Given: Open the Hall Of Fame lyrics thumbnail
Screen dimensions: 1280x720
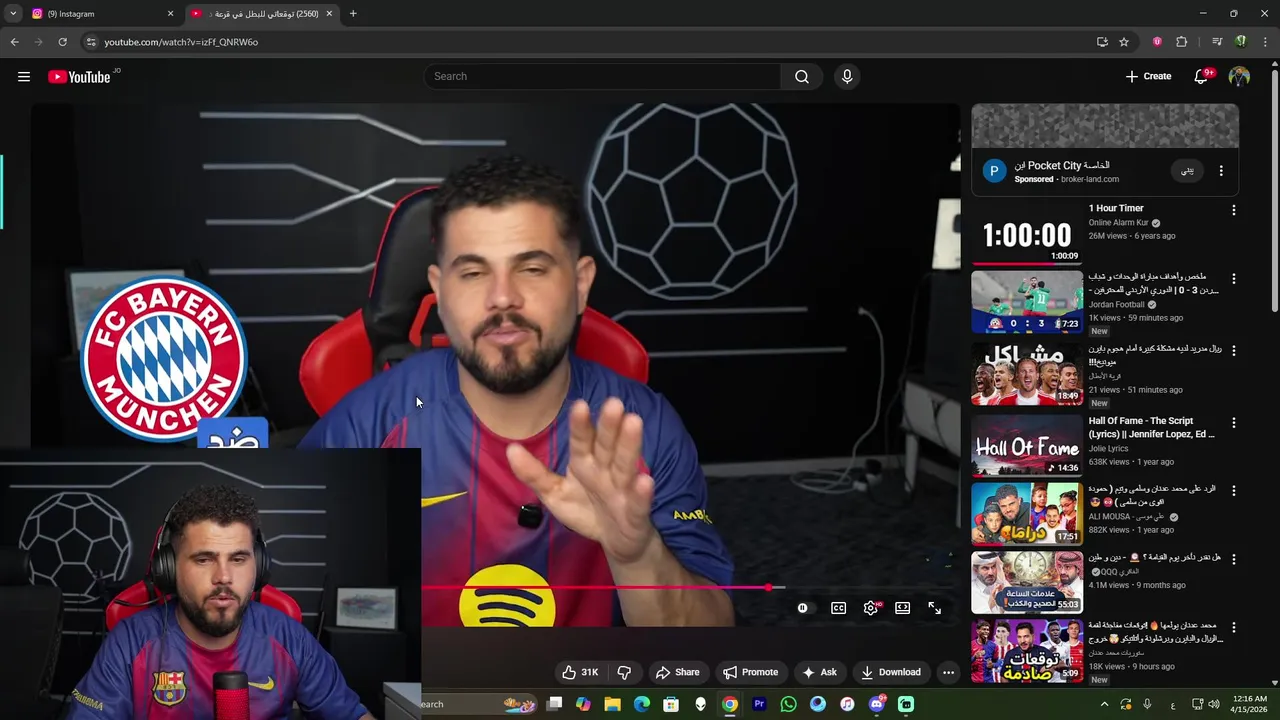Looking at the screenshot, I should click(1027, 445).
